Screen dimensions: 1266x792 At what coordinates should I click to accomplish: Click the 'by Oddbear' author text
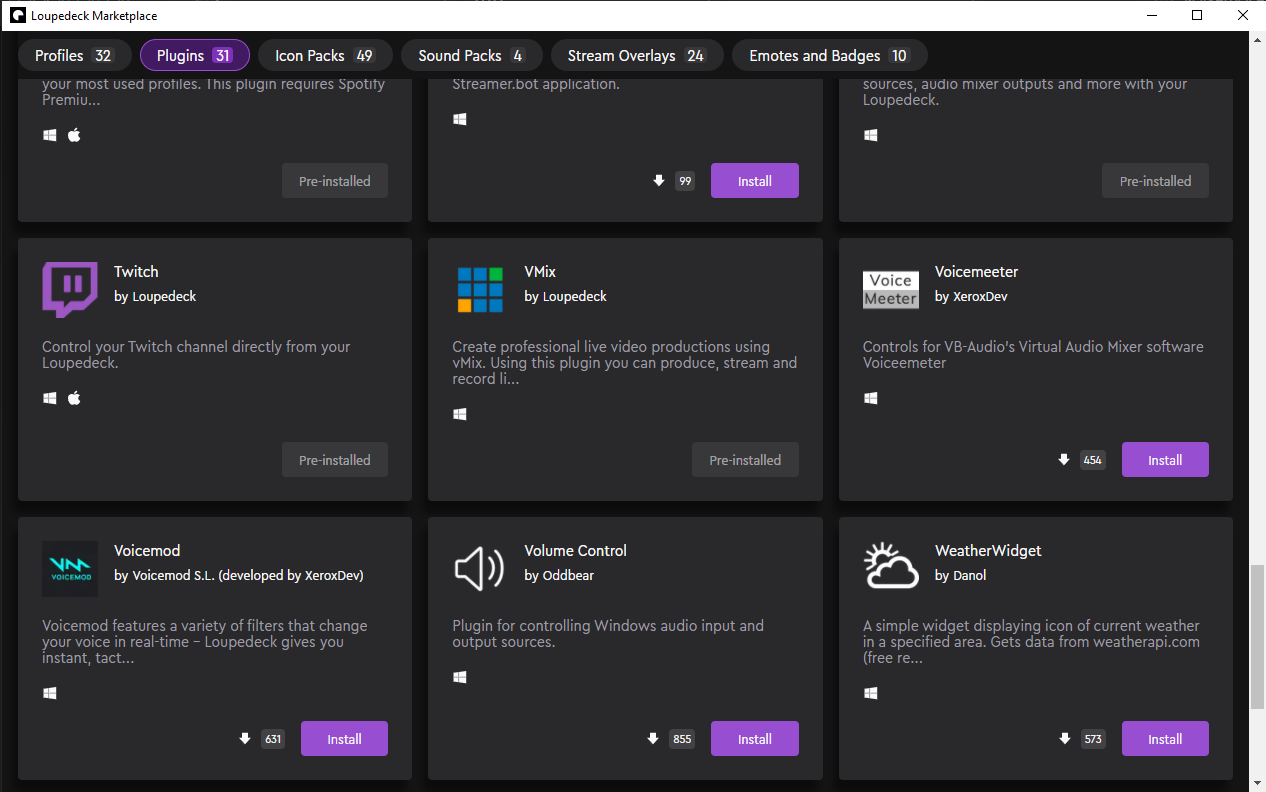[x=559, y=576]
